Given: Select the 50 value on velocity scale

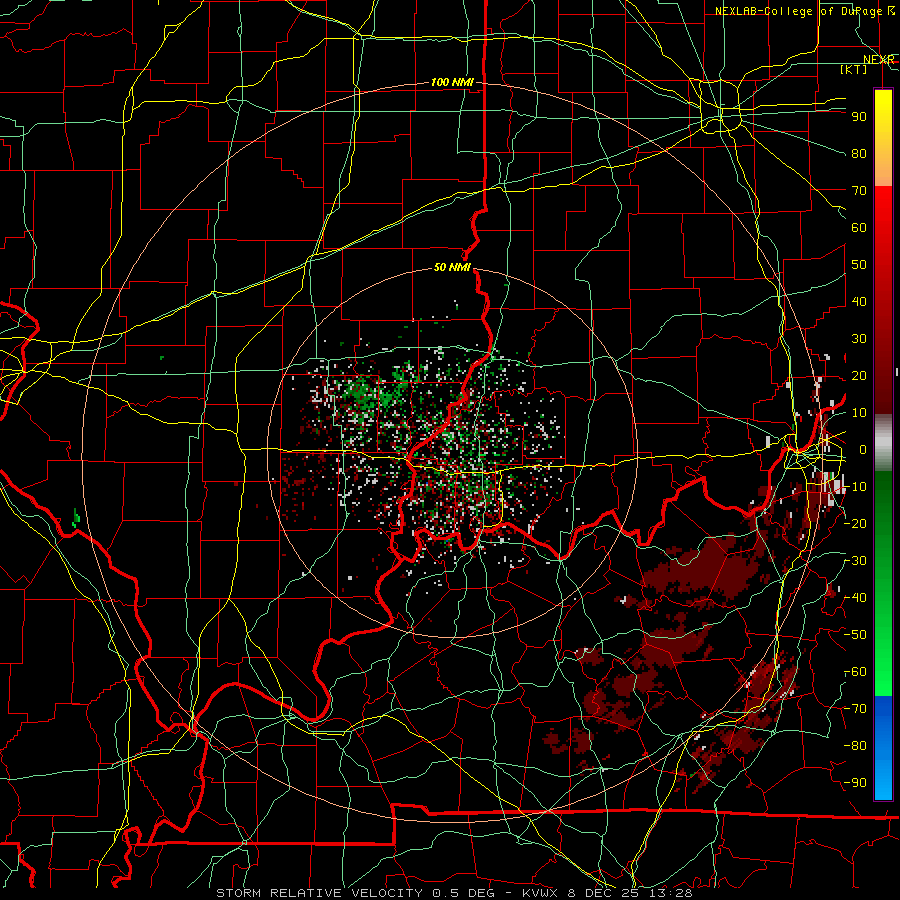Looking at the screenshot, I should (859, 265).
